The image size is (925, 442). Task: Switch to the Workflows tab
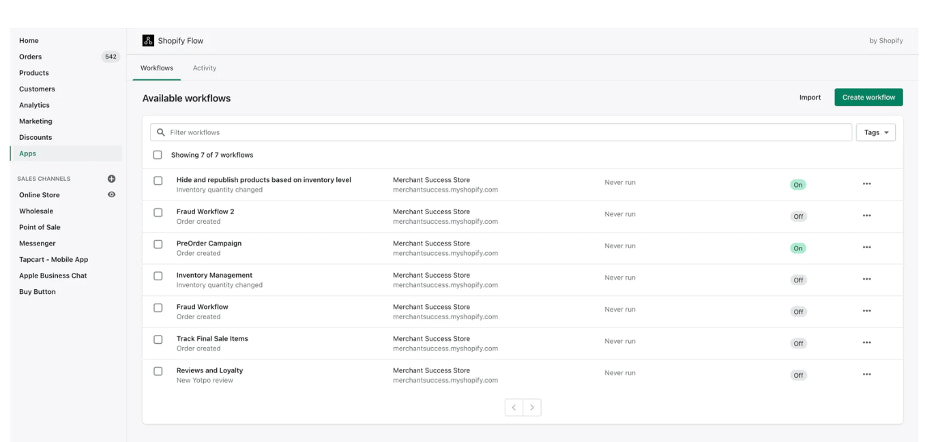tap(157, 68)
